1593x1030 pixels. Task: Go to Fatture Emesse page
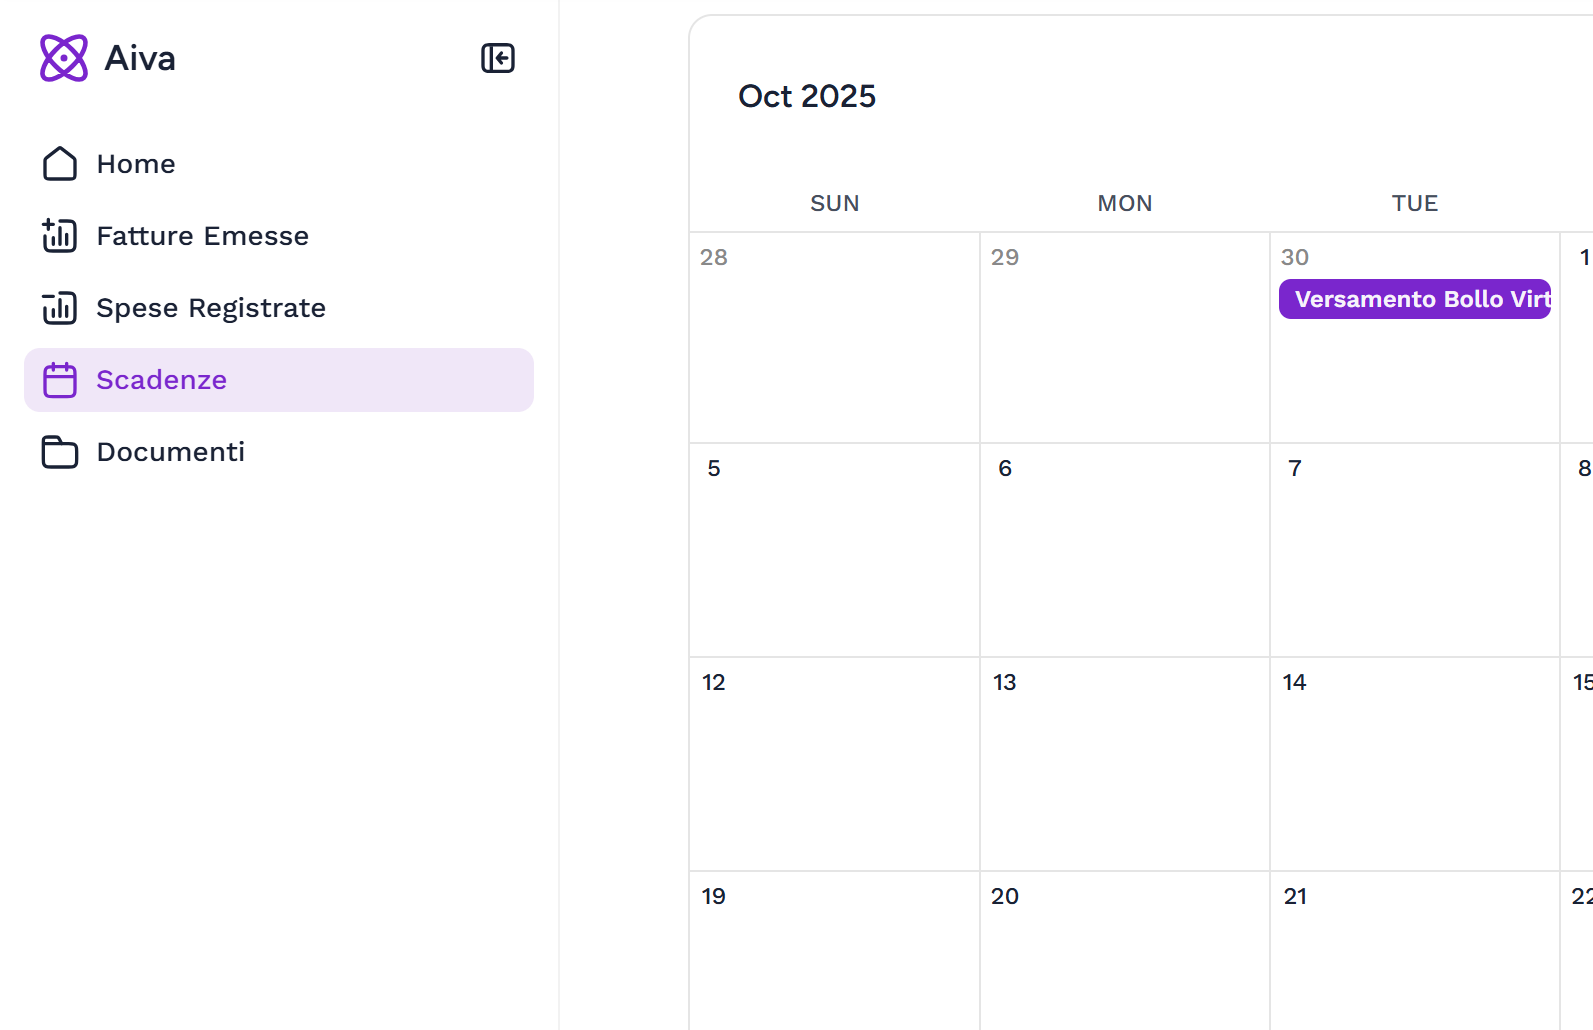202,236
